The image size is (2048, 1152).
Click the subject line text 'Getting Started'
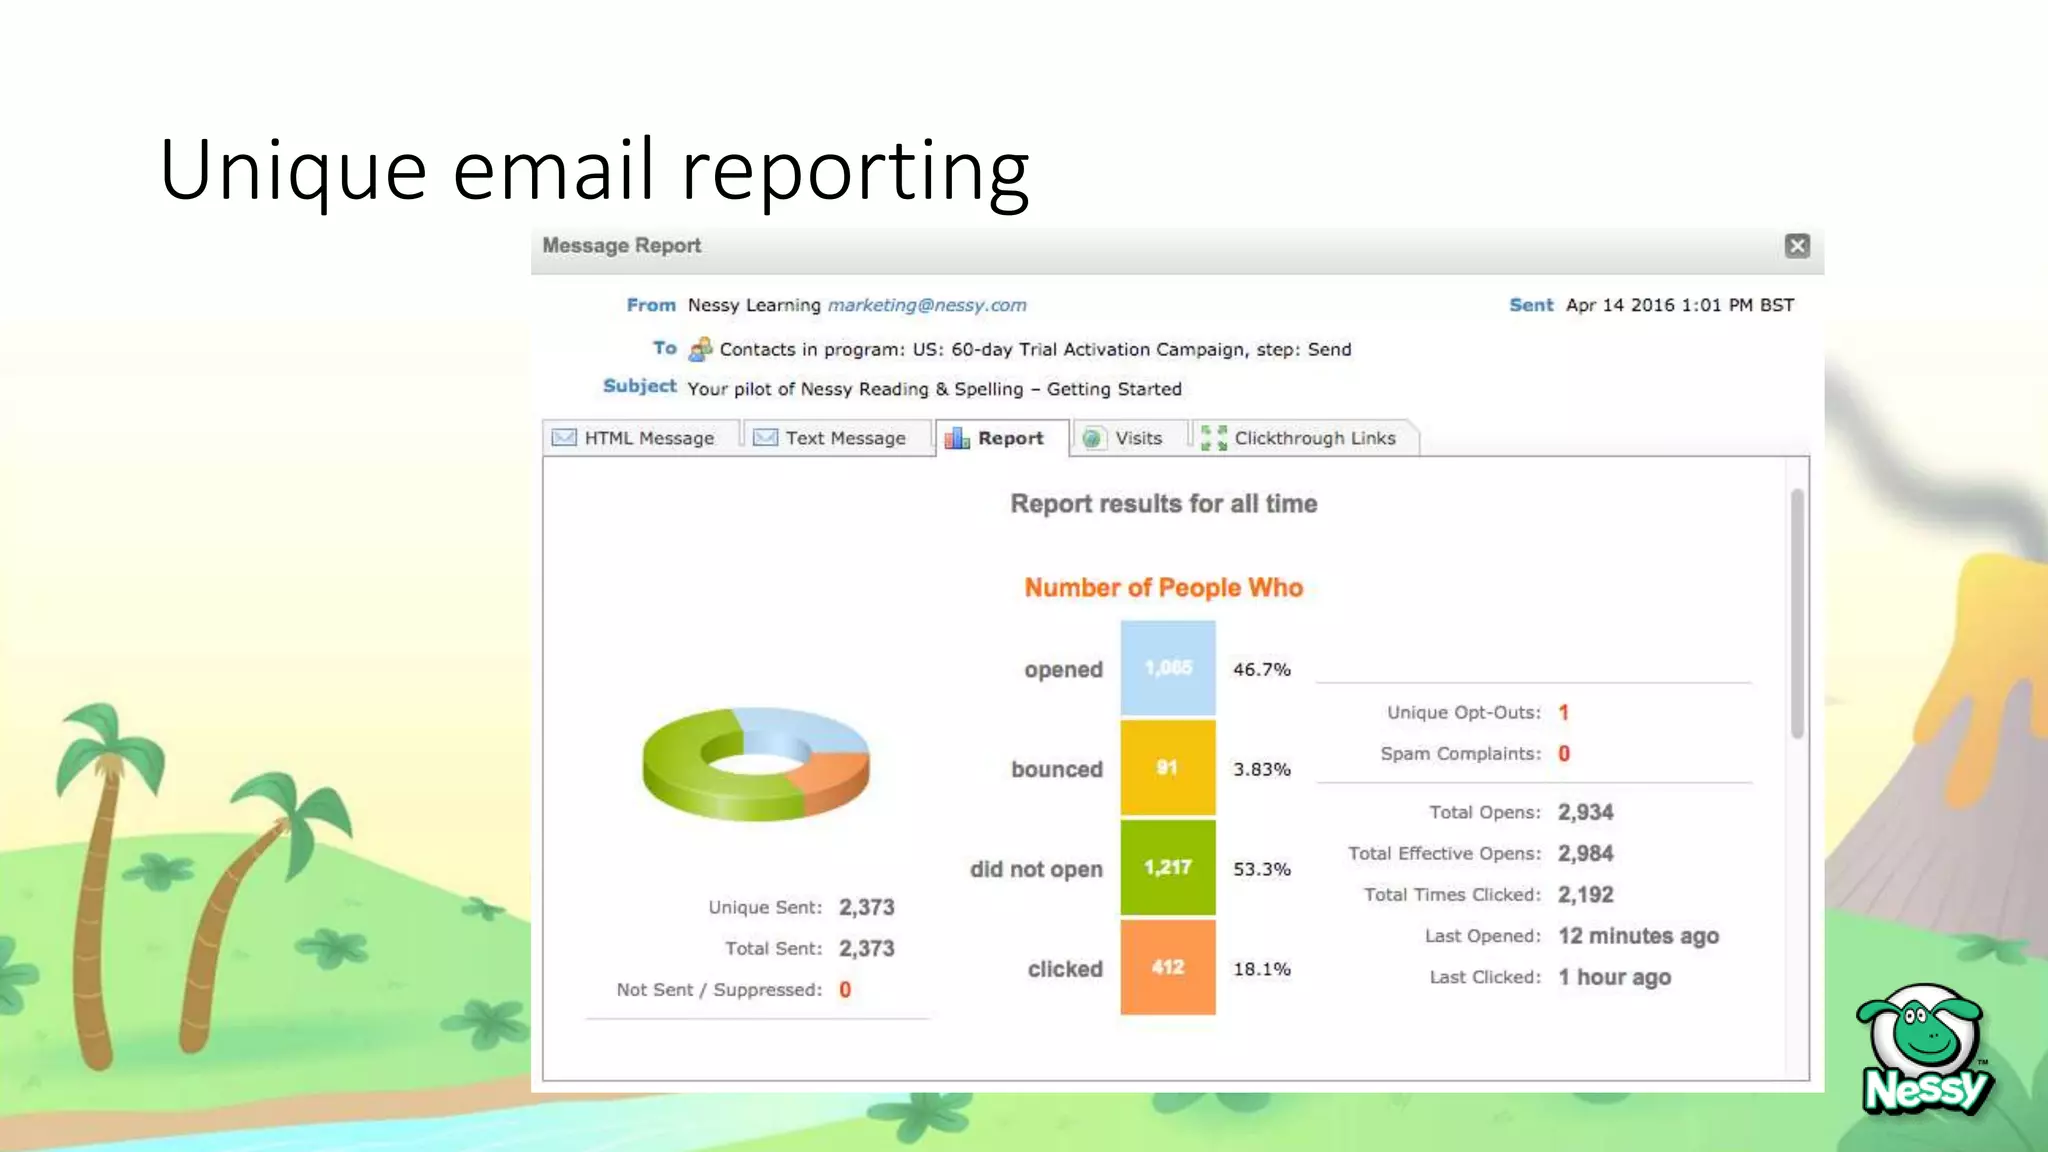click(1114, 389)
